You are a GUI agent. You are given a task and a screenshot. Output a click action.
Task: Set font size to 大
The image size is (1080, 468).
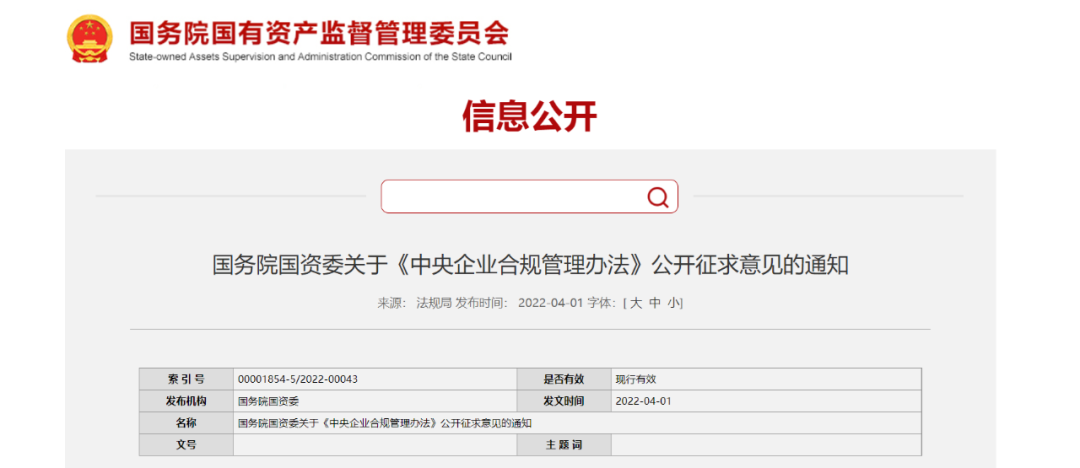point(635,303)
